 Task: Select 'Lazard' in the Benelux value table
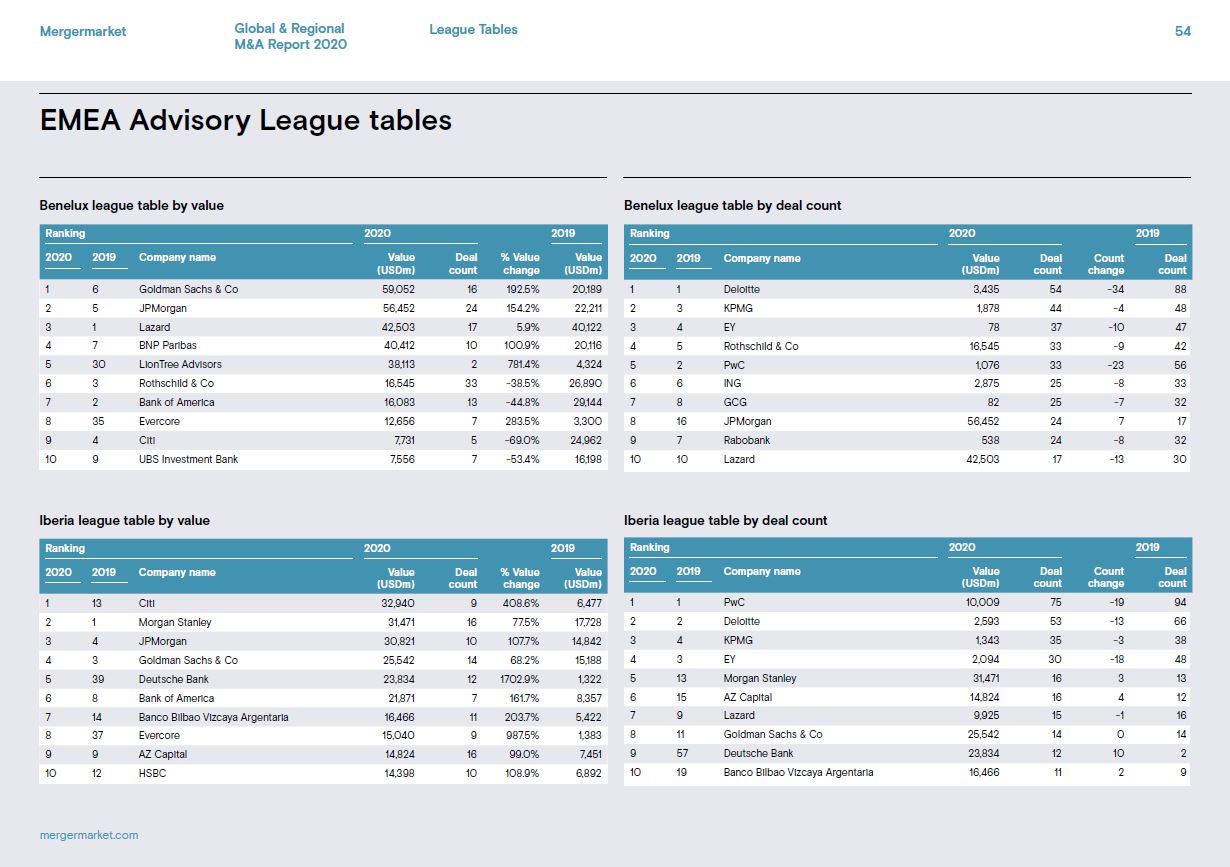coord(155,327)
